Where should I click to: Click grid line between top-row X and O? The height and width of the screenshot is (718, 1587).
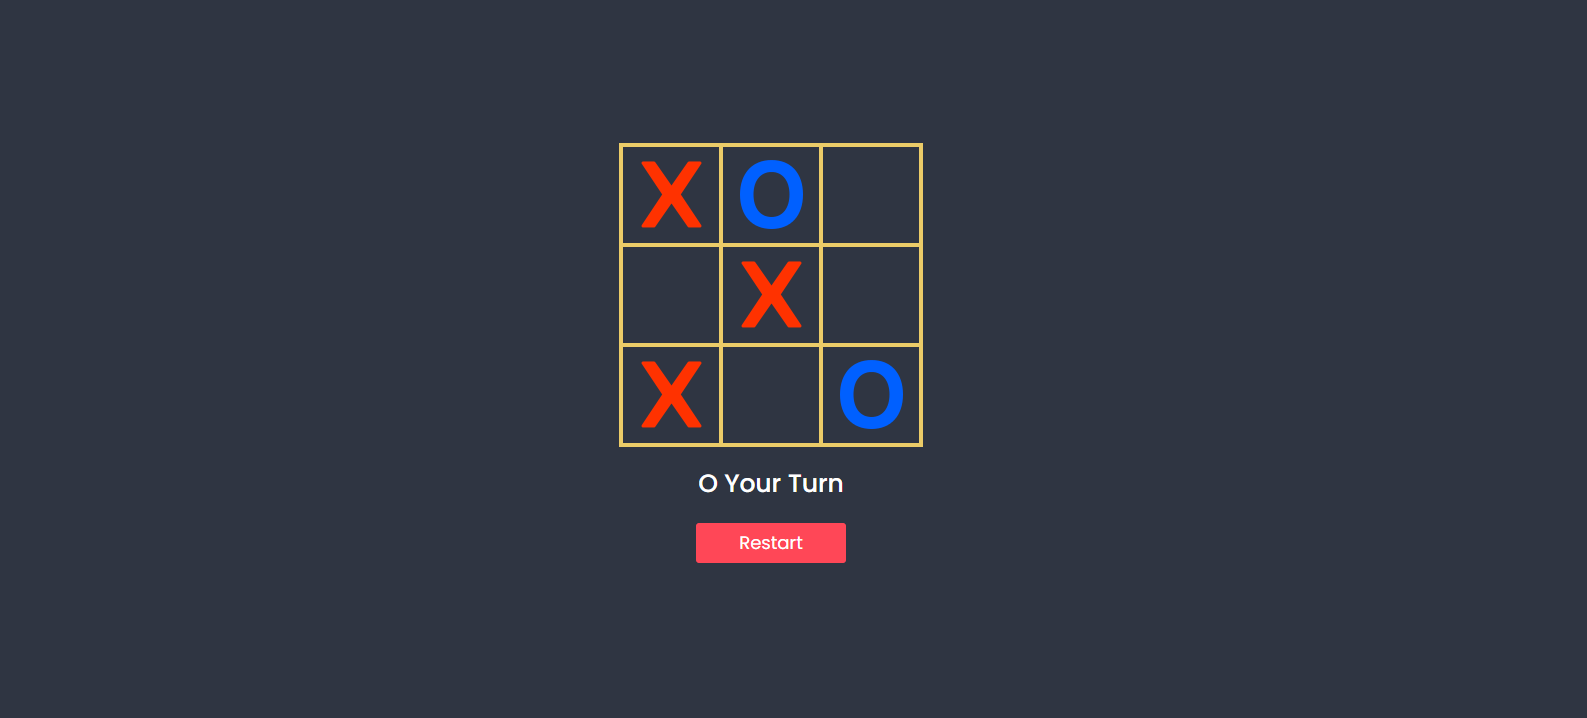click(x=721, y=195)
